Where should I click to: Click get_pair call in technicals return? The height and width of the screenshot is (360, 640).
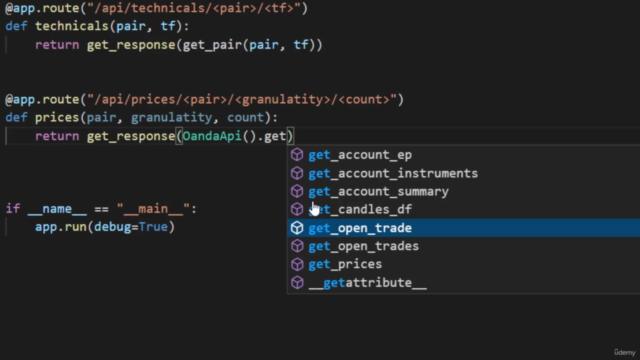click(x=212, y=44)
